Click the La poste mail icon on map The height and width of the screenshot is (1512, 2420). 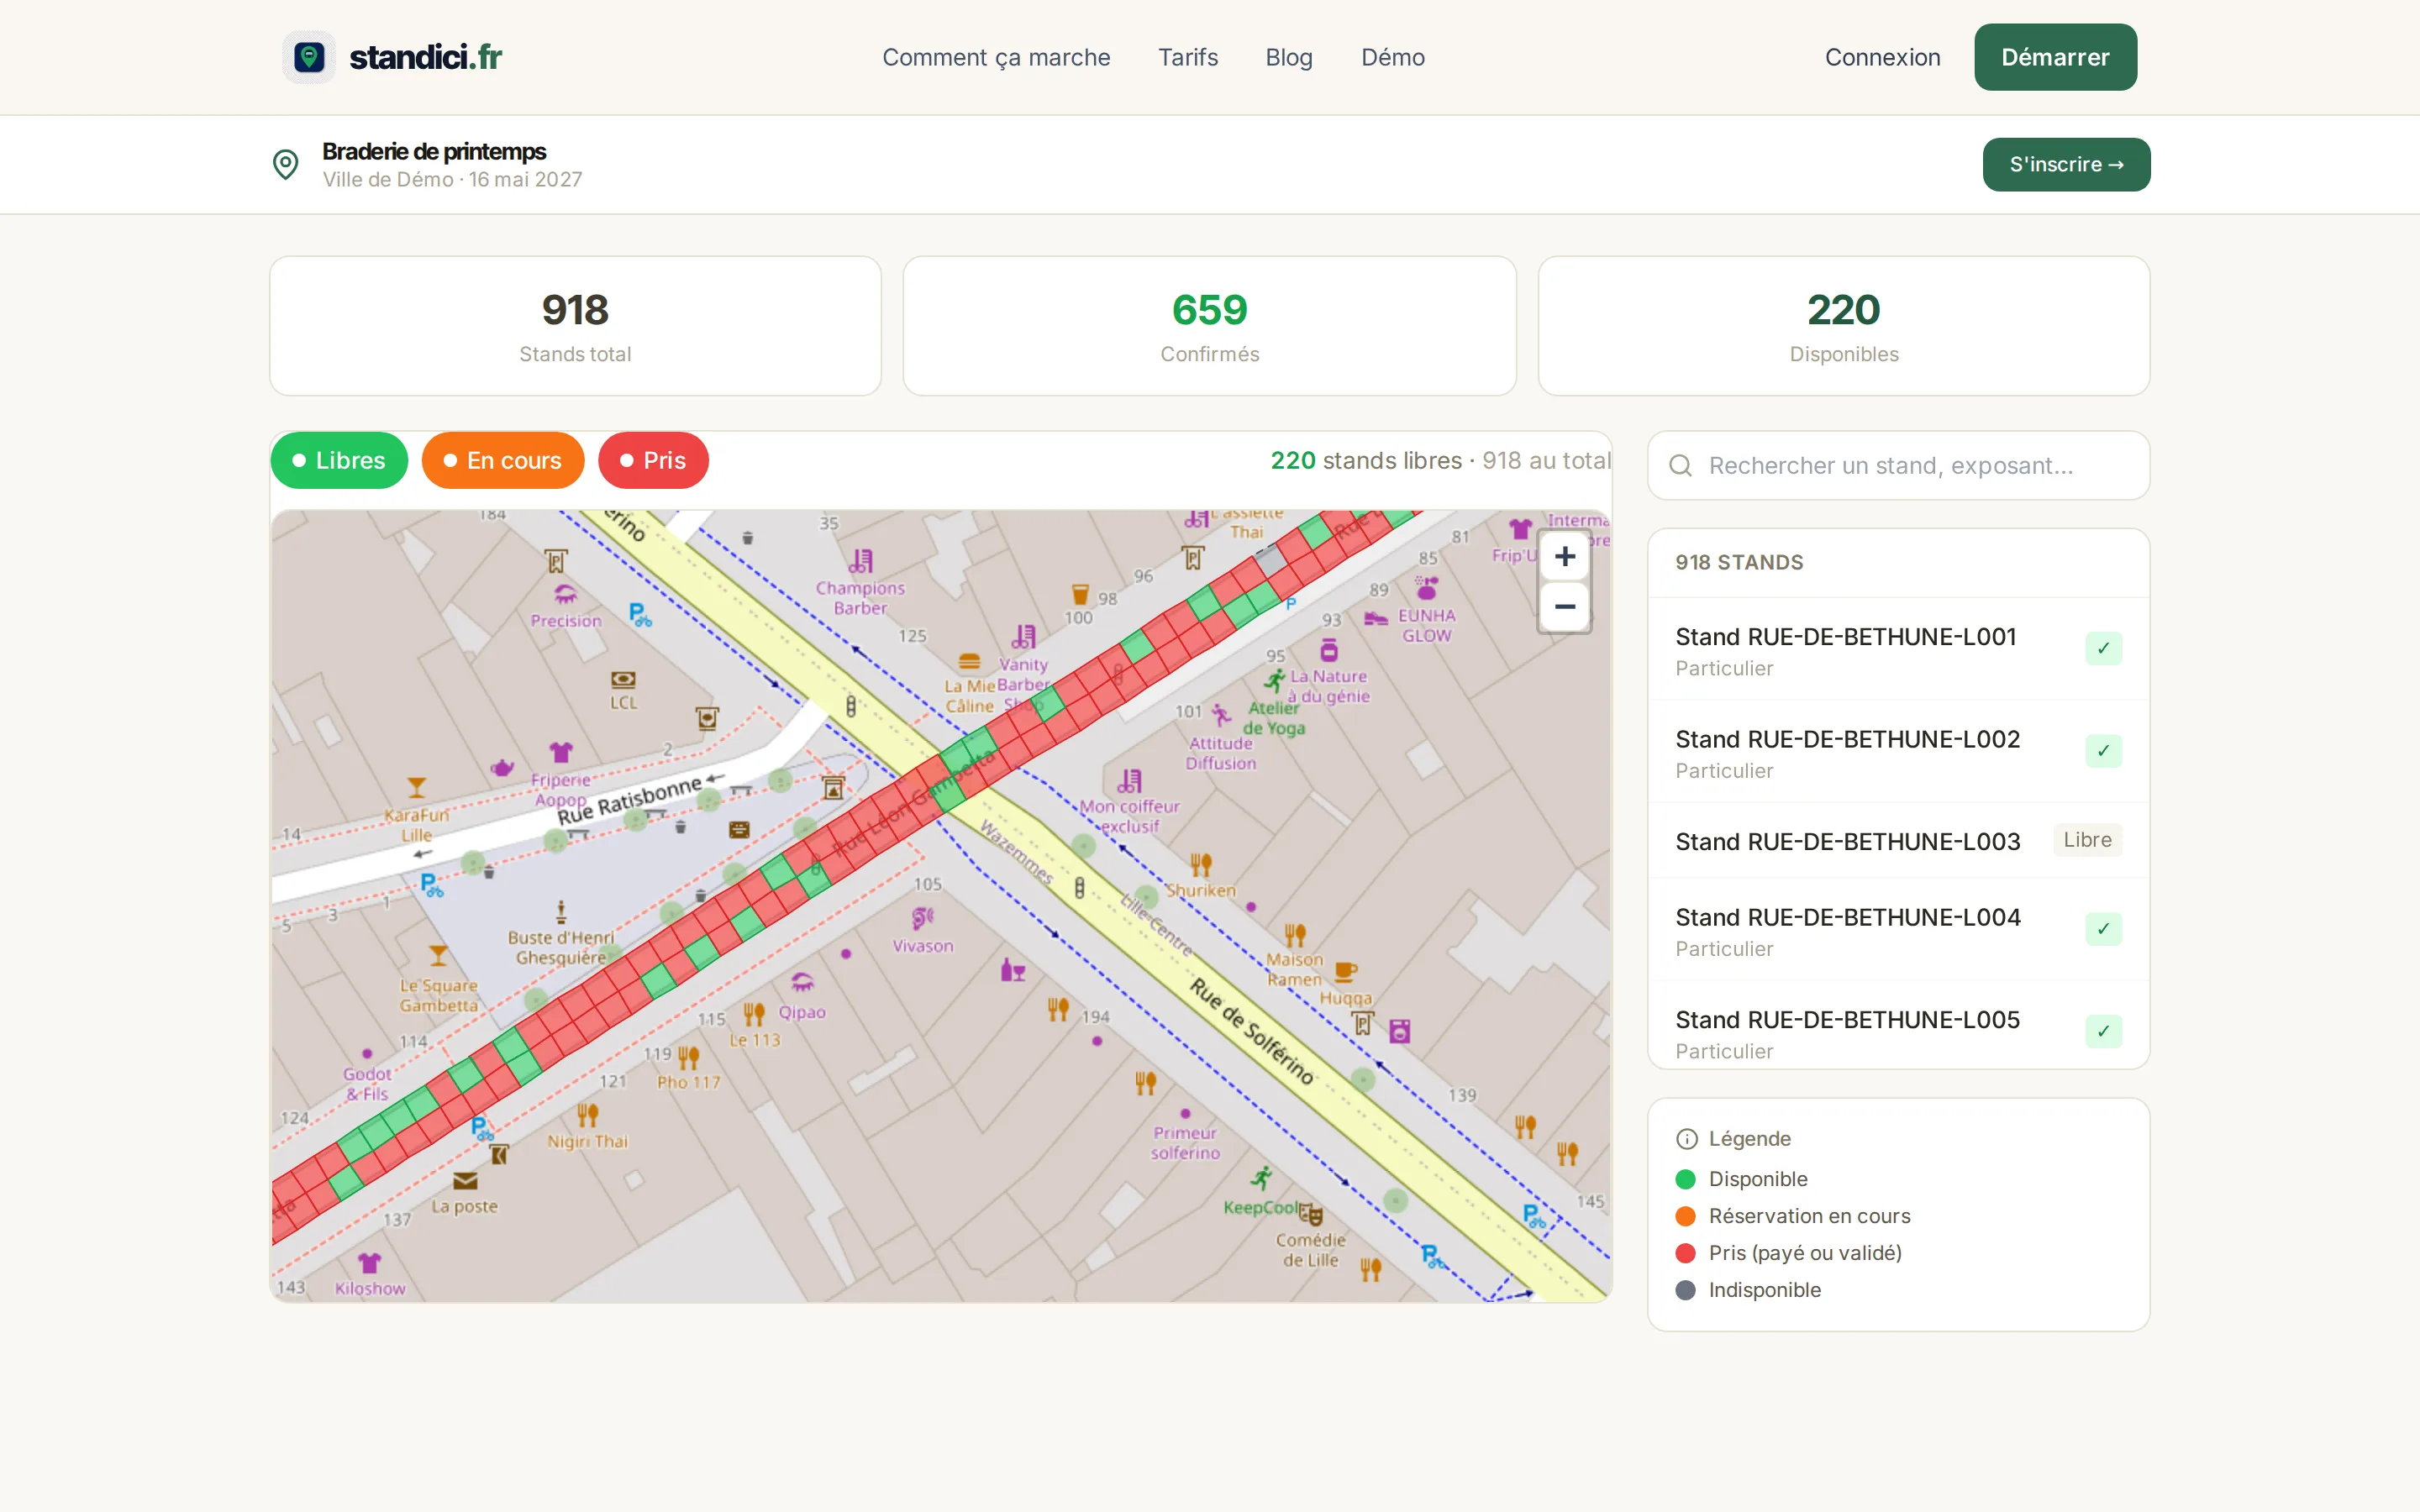pyautogui.click(x=465, y=1181)
